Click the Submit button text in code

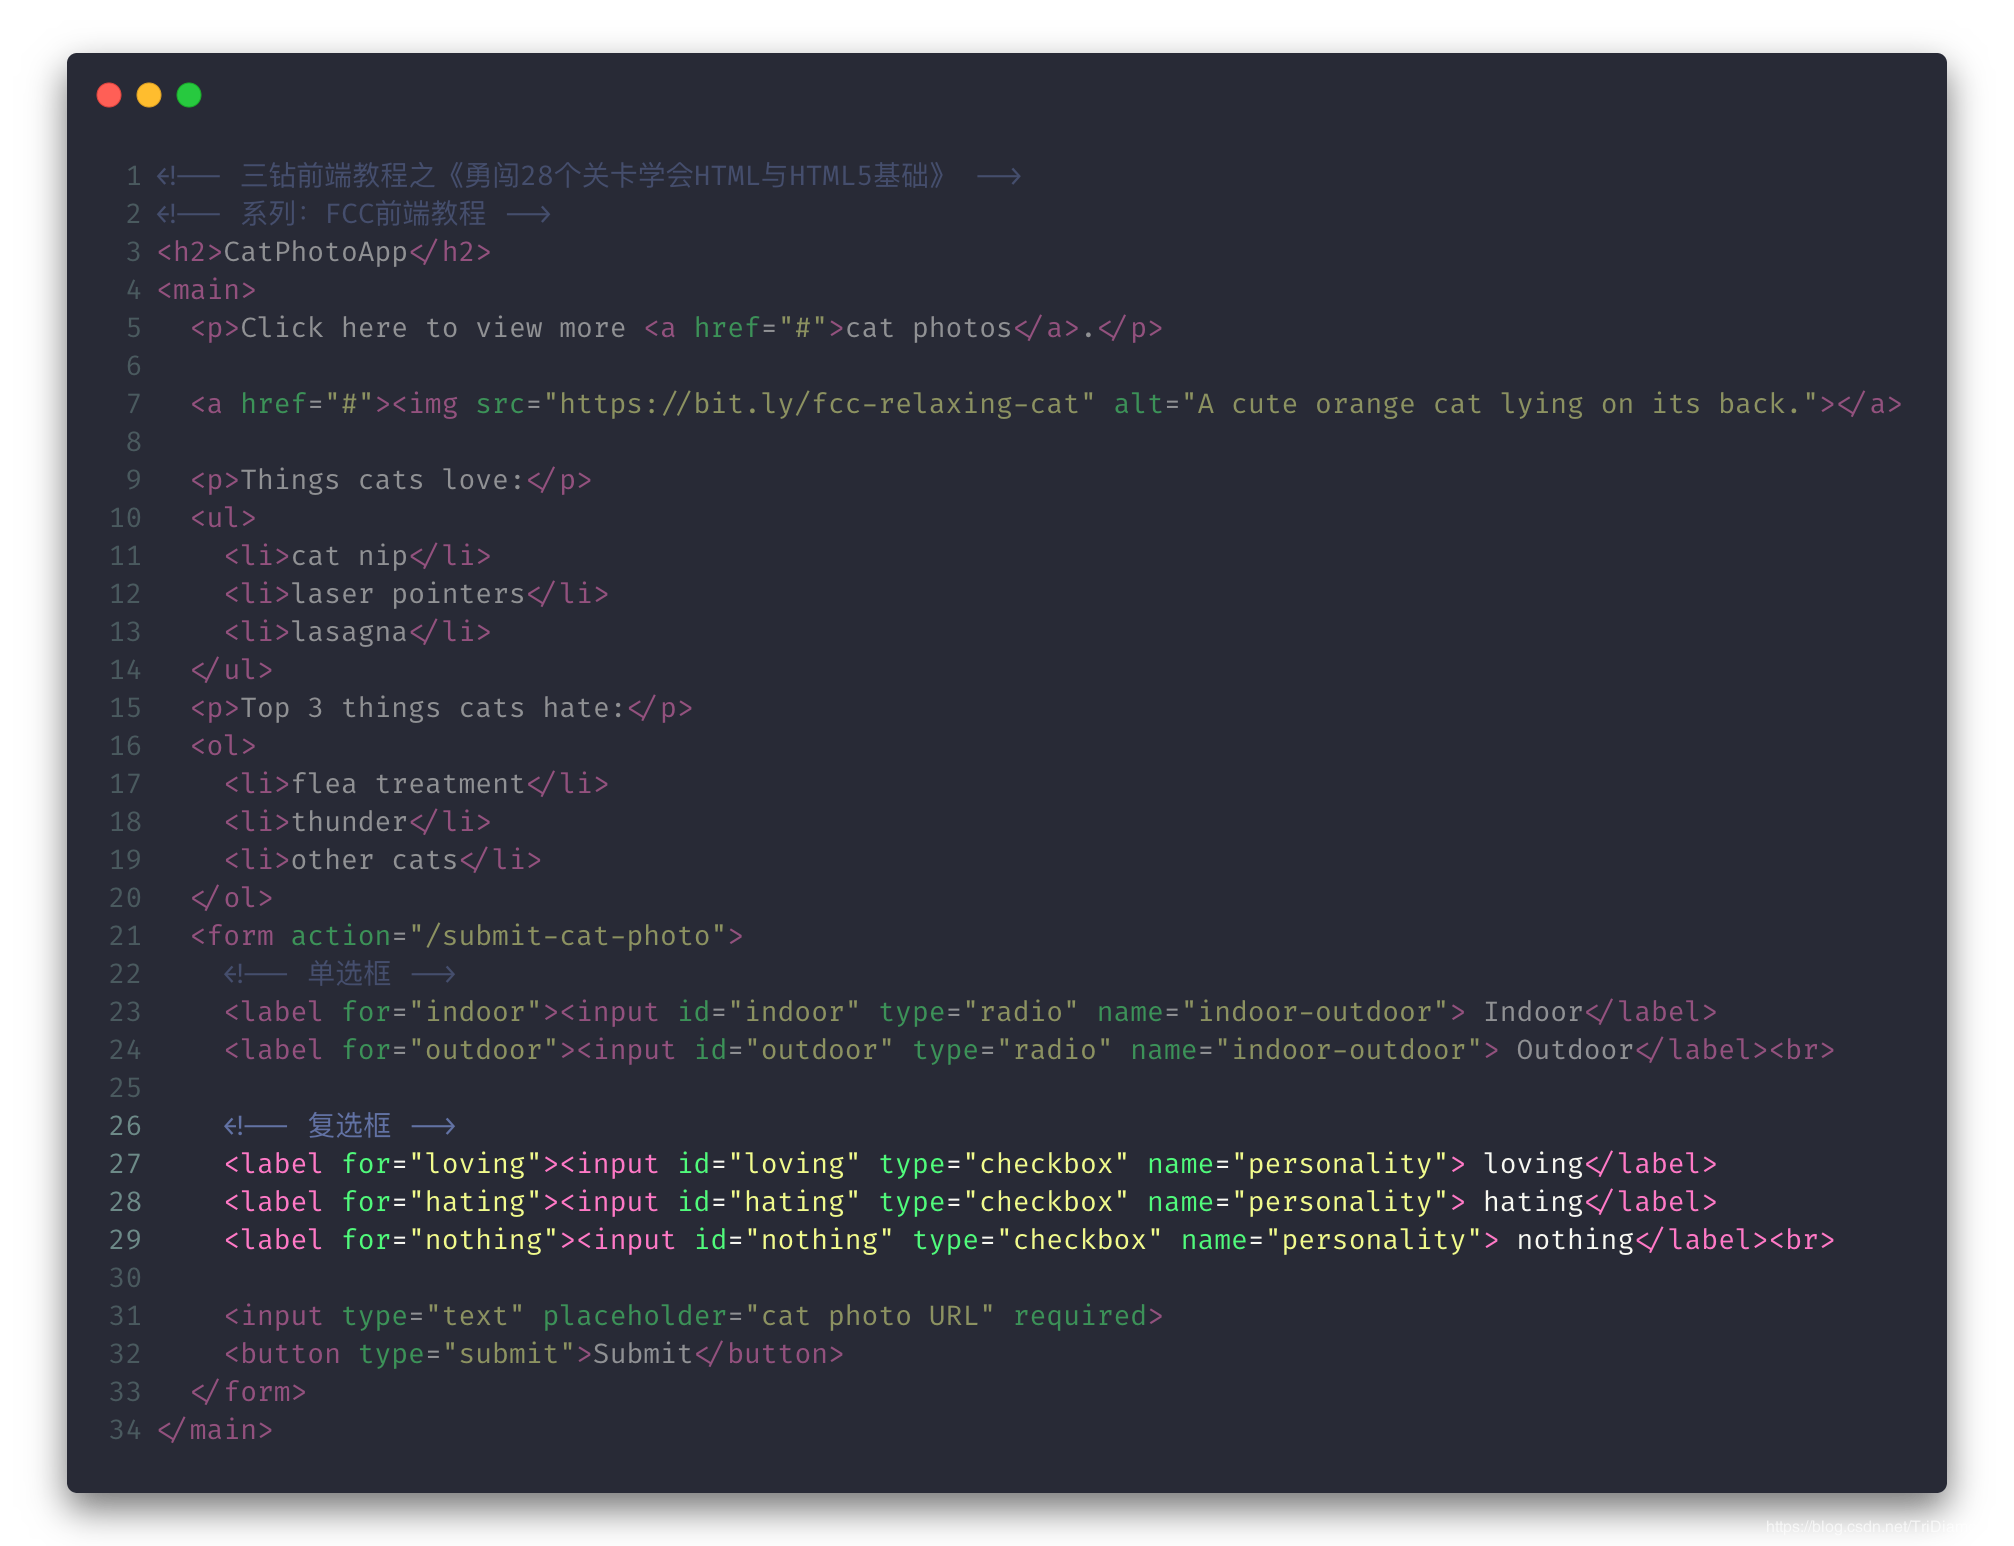pyautogui.click(x=642, y=1354)
